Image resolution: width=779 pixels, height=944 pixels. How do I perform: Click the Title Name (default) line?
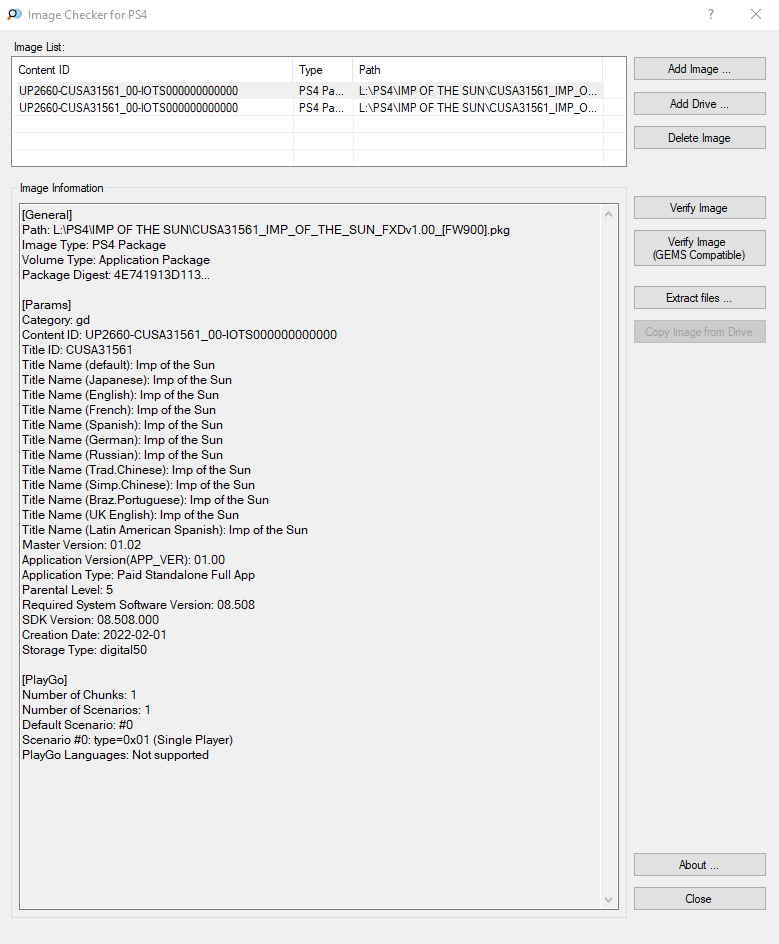point(119,365)
